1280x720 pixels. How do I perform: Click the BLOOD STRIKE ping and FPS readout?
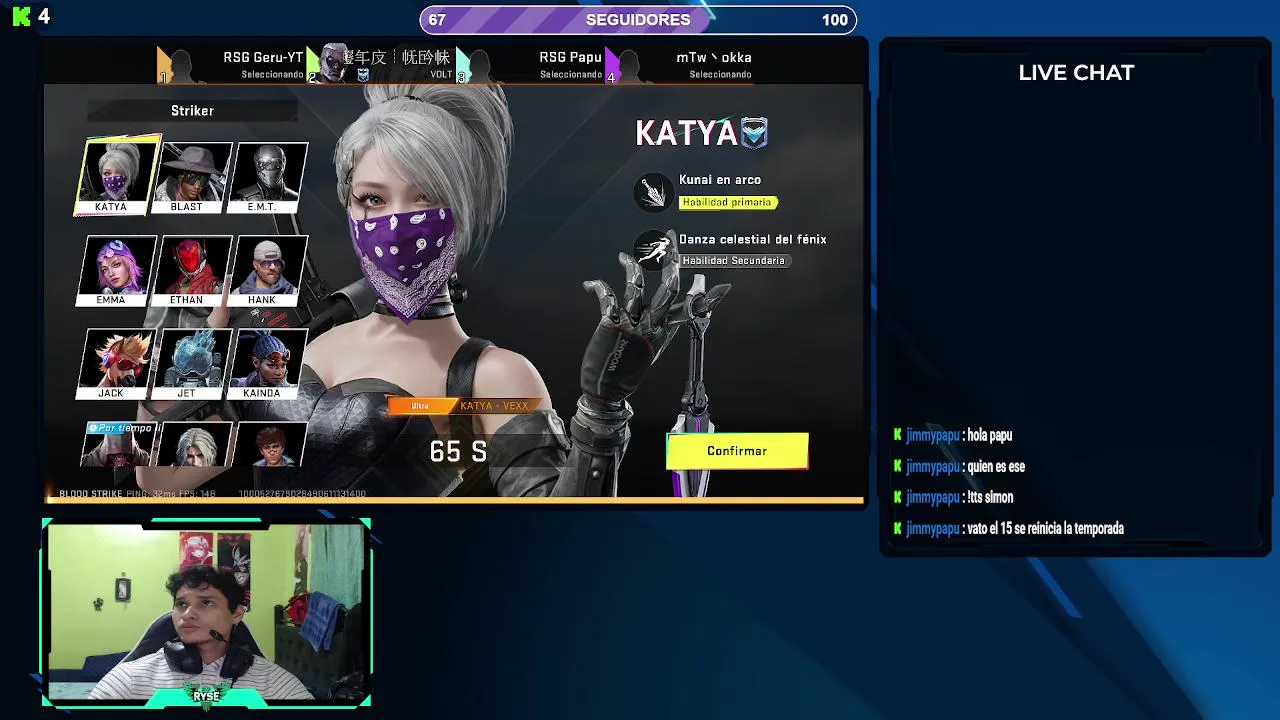137,493
